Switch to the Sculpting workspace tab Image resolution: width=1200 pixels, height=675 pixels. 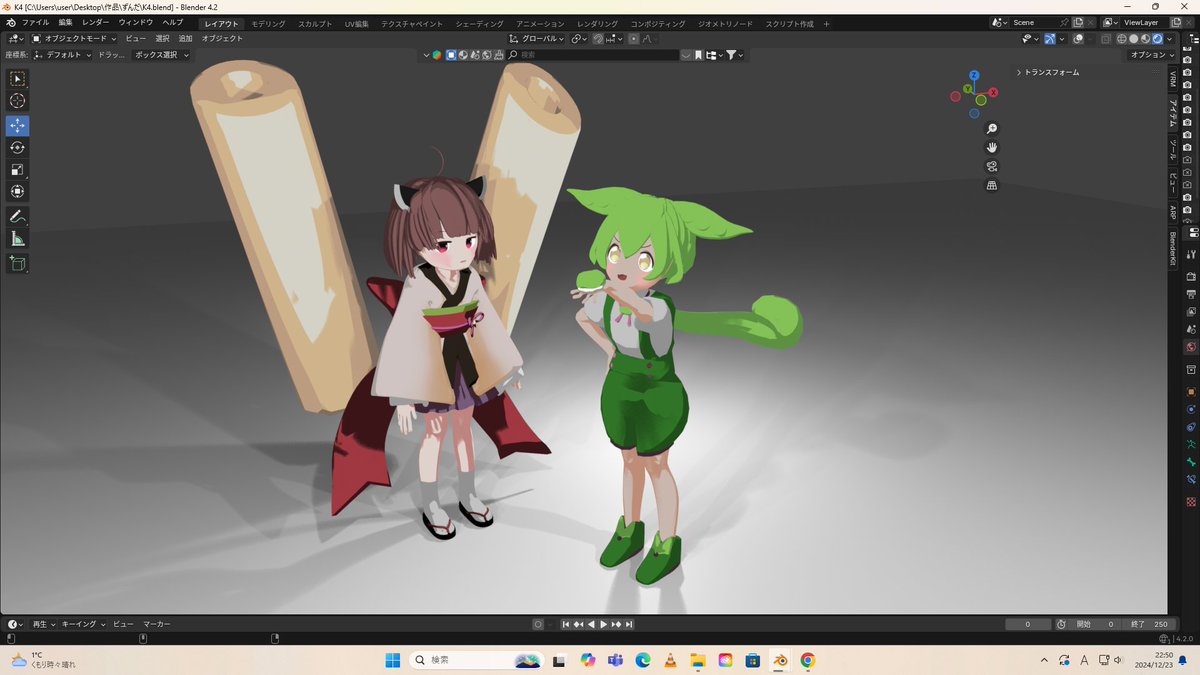(x=315, y=23)
